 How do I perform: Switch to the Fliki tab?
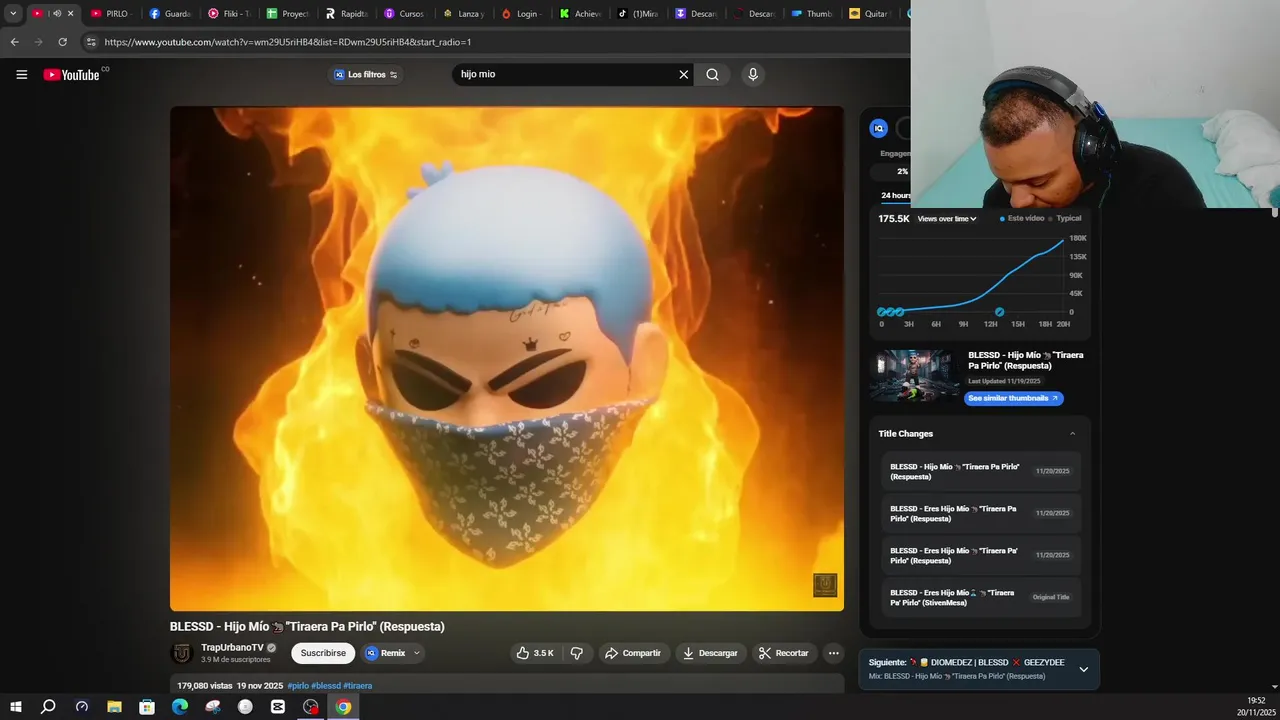coord(228,14)
